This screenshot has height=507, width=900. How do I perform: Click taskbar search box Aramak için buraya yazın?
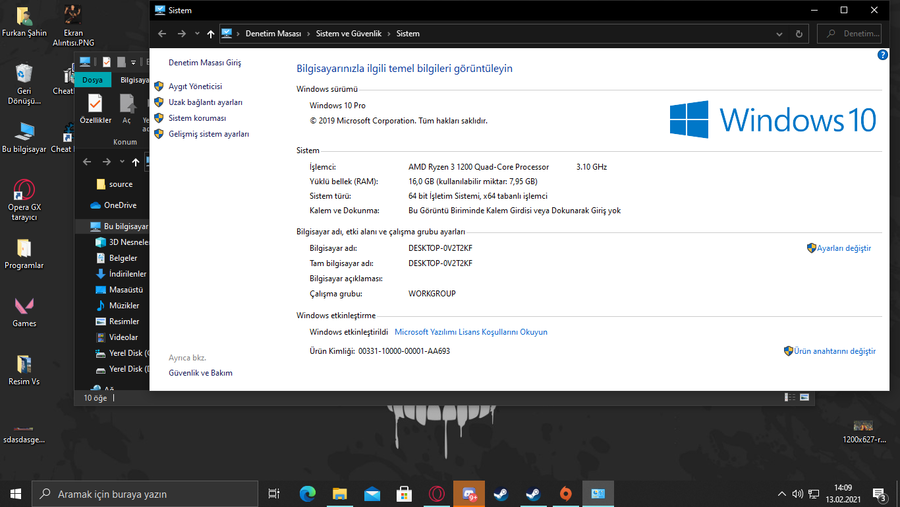point(145,494)
